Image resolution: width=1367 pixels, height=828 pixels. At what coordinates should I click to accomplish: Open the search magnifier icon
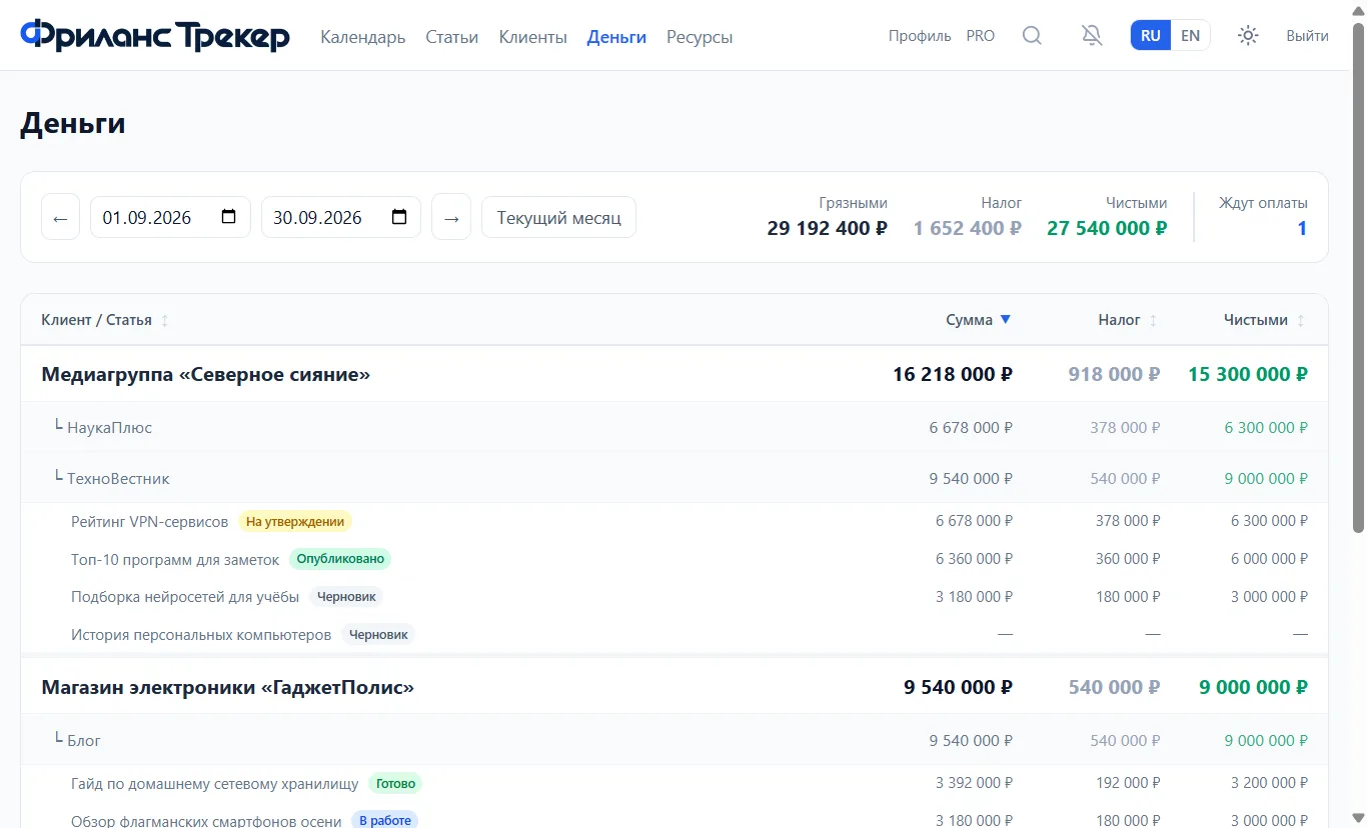1032,36
